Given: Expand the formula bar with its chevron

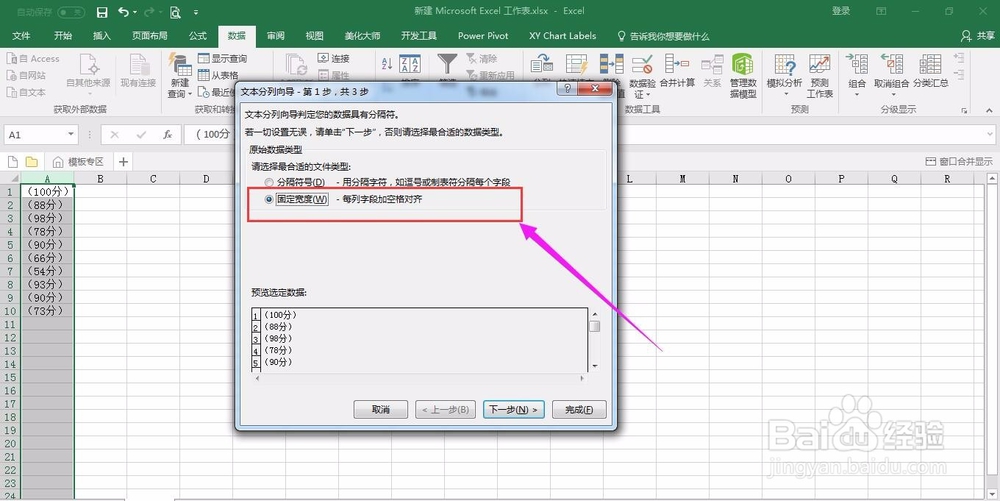Looking at the screenshot, I should 989,134.
